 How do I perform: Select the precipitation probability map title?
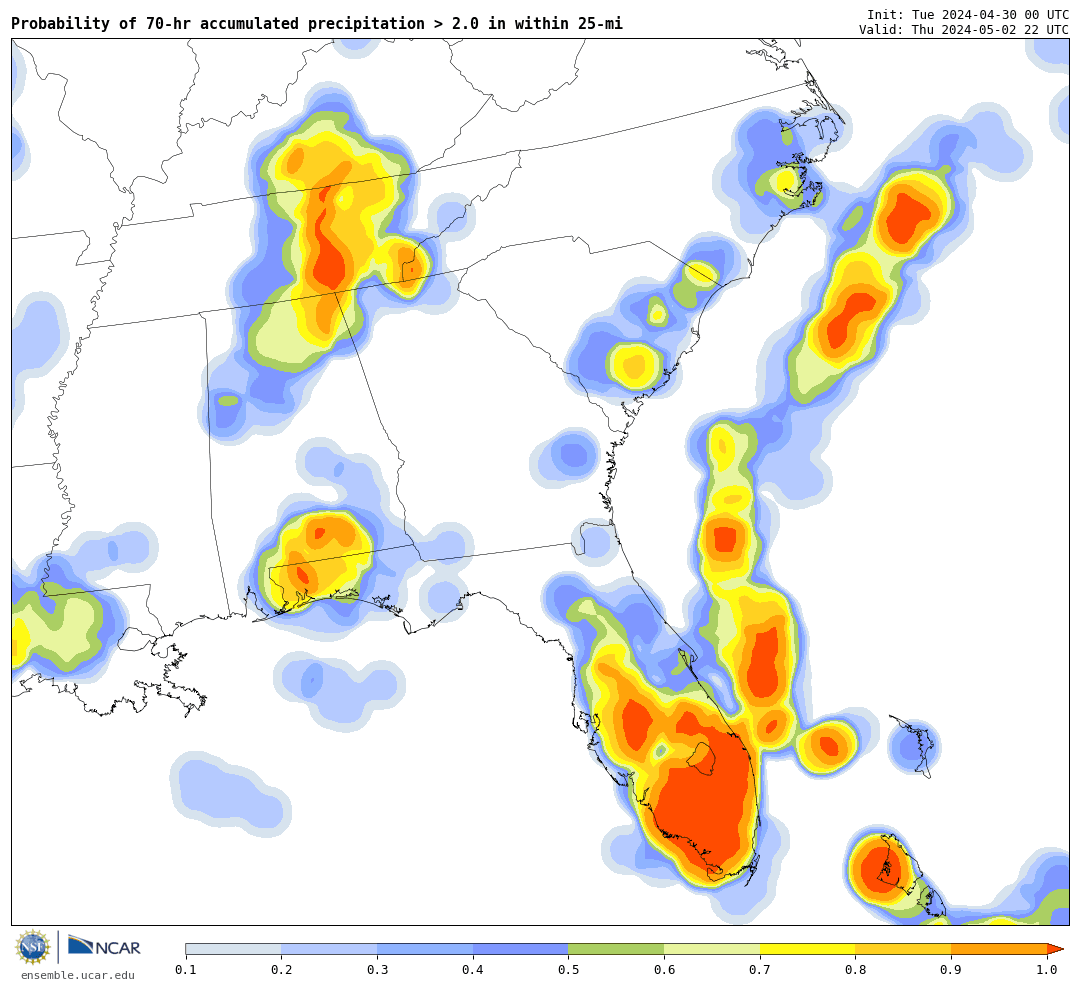click(317, 23)
